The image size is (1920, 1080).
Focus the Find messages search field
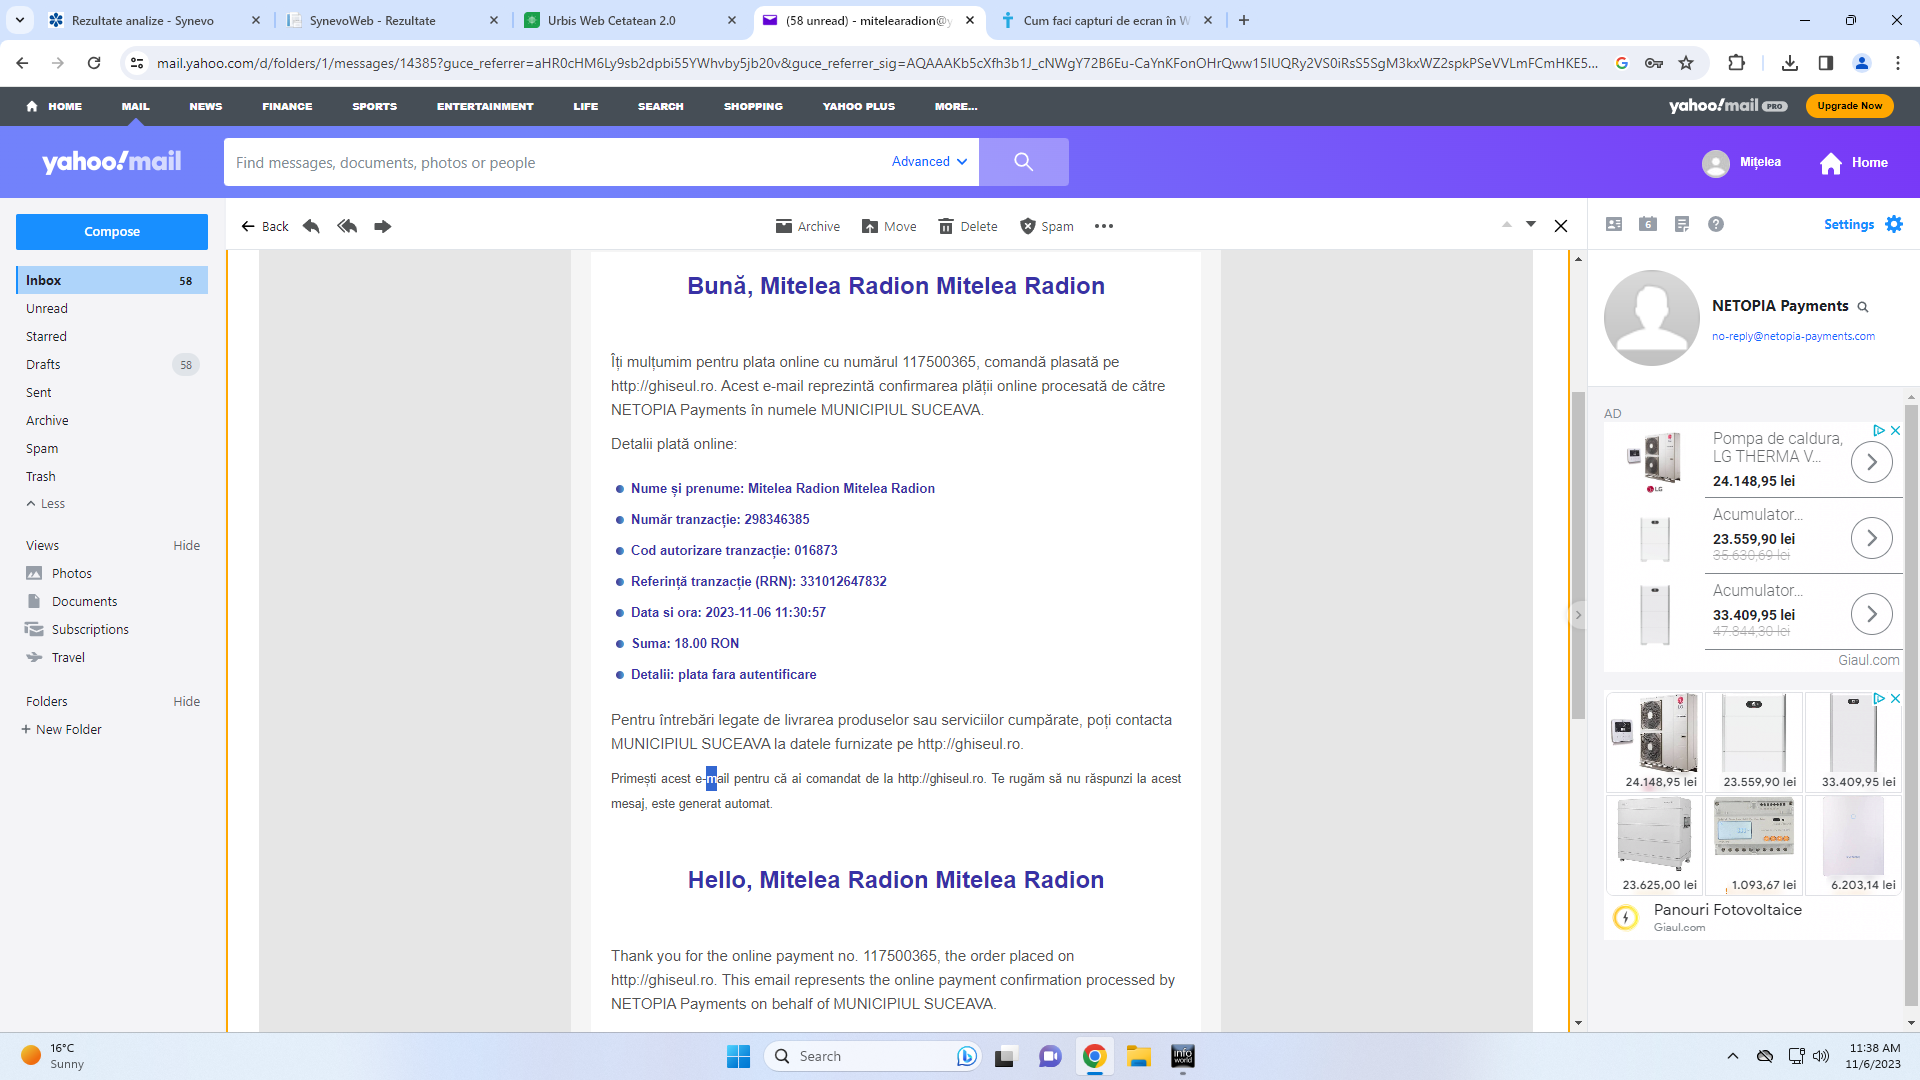[x=550, y=163]
